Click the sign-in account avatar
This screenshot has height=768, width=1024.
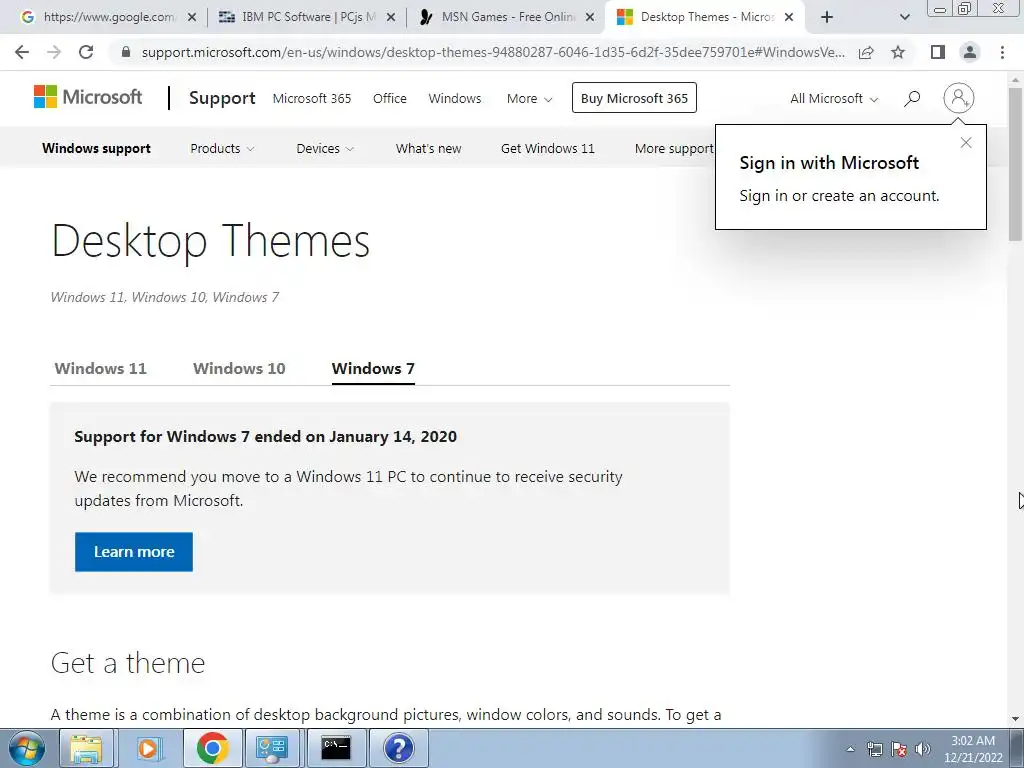(959, 98)
